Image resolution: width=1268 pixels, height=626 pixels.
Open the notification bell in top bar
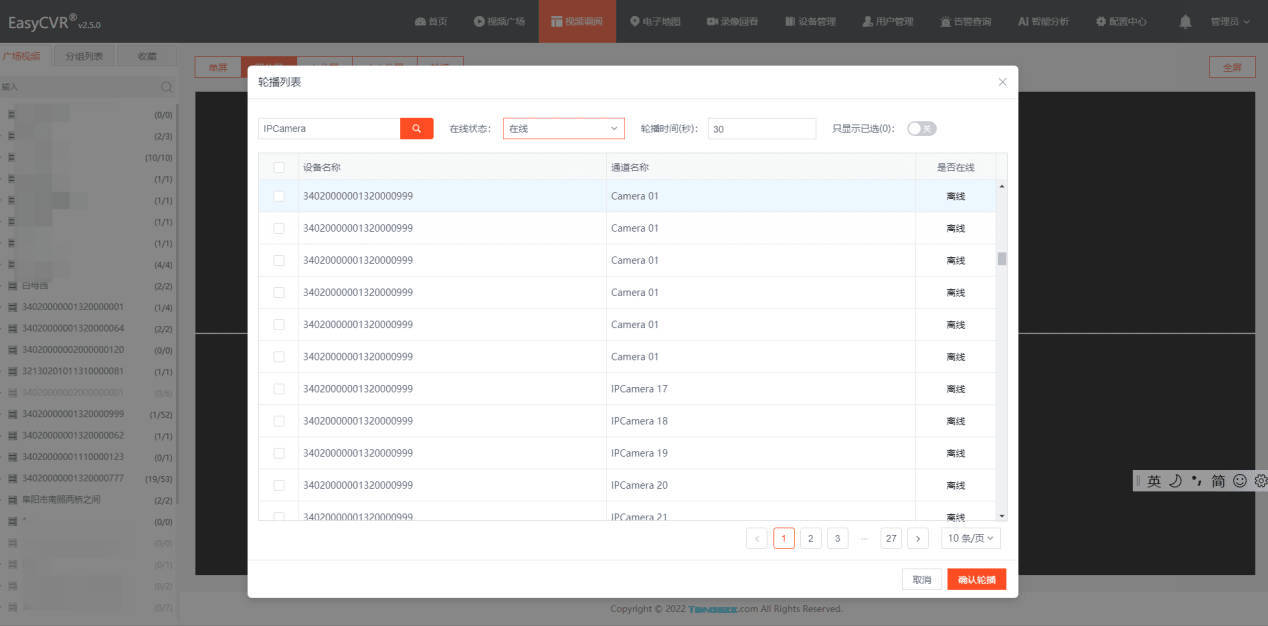coord(1186,21)
